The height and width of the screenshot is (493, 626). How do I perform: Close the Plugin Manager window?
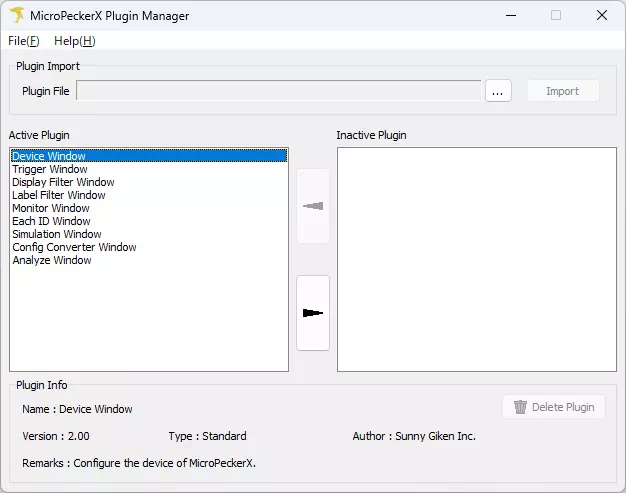pos(602,16)
